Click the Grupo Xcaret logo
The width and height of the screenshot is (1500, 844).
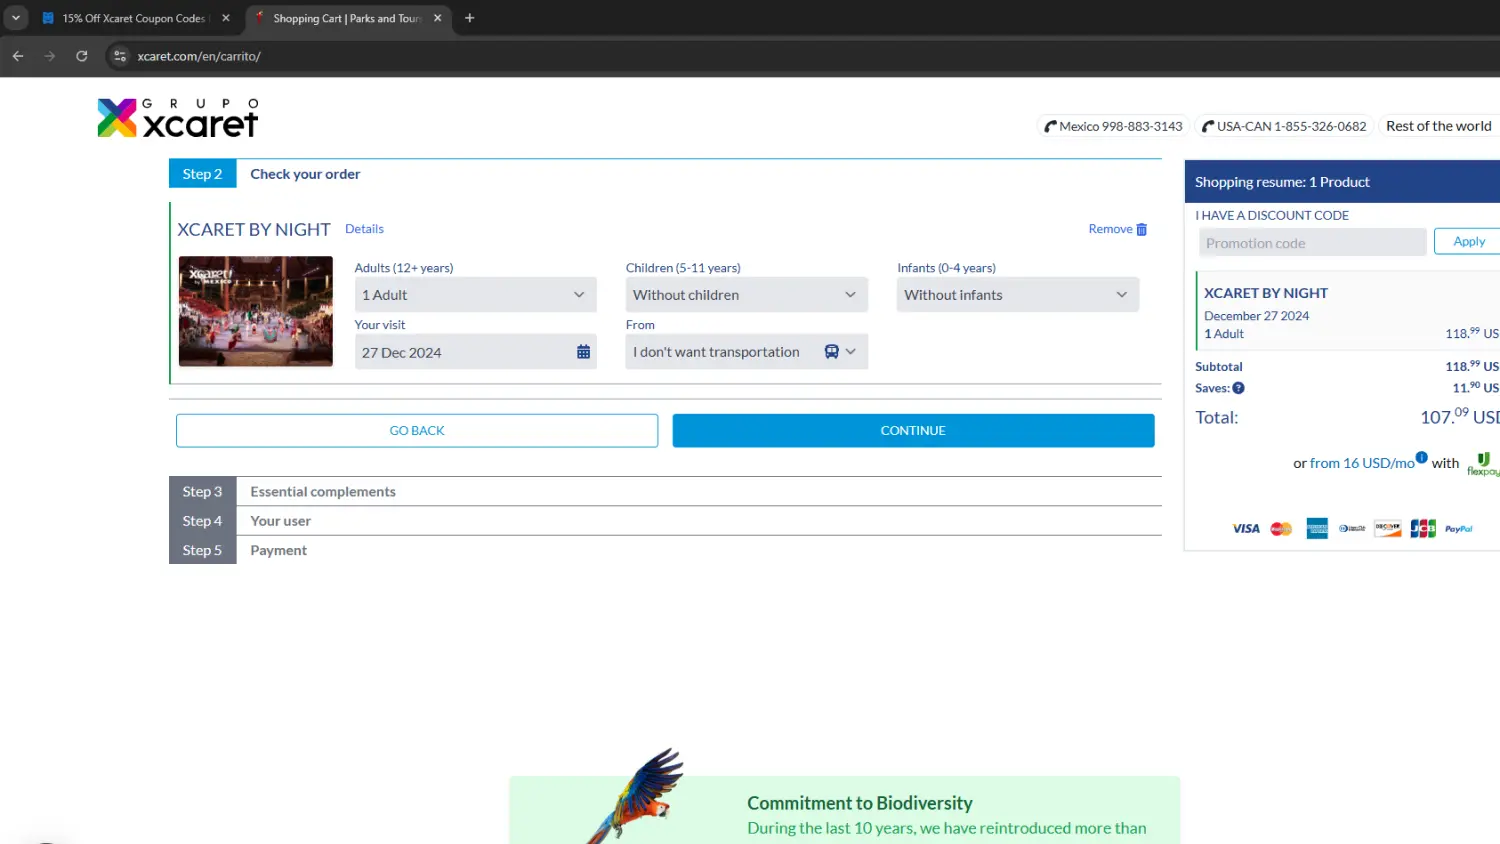click(178, 119)
